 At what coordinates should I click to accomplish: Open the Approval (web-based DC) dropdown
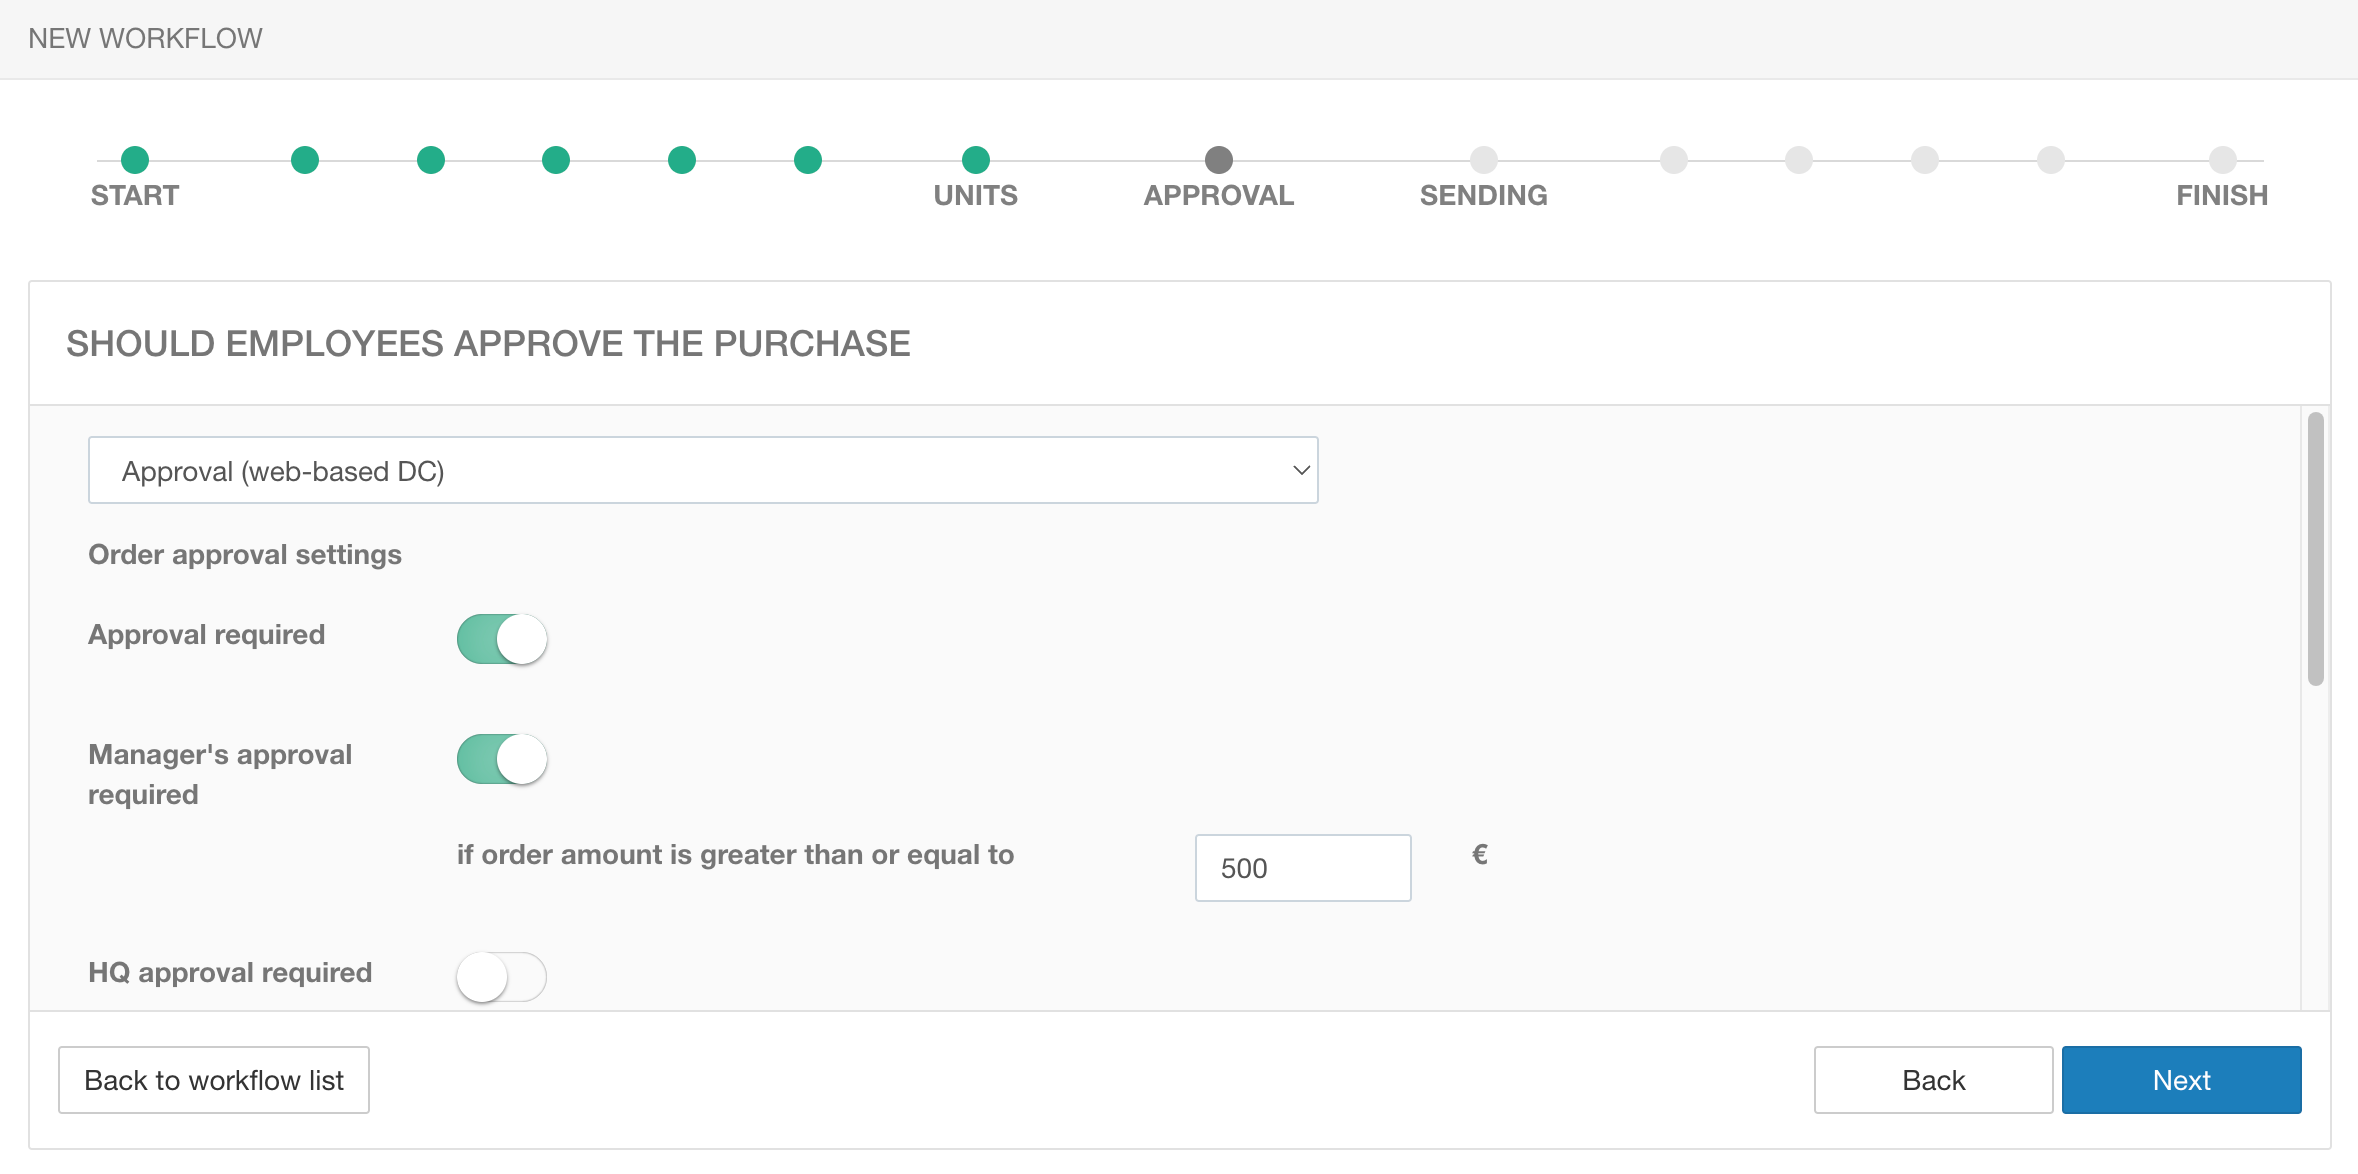pos(702,470)
